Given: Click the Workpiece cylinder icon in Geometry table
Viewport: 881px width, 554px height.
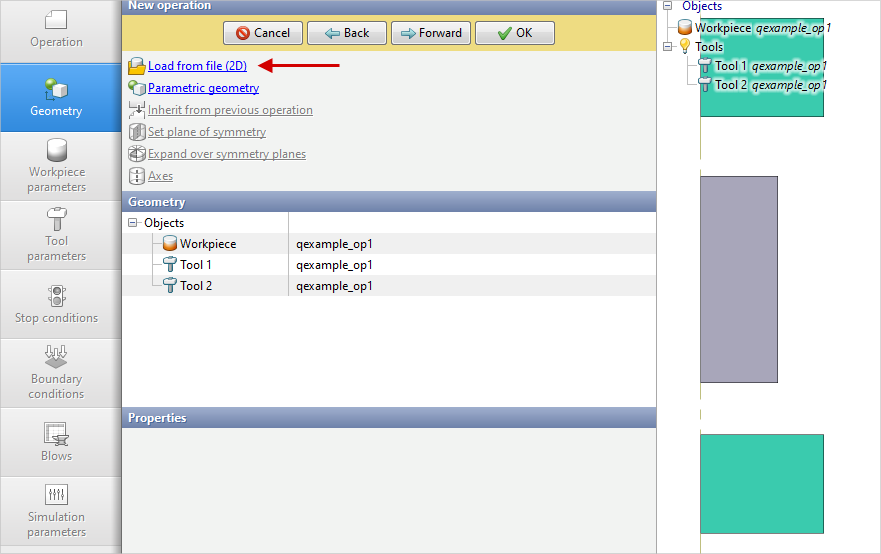Looking at the screenshot, I should click(169, 244).
